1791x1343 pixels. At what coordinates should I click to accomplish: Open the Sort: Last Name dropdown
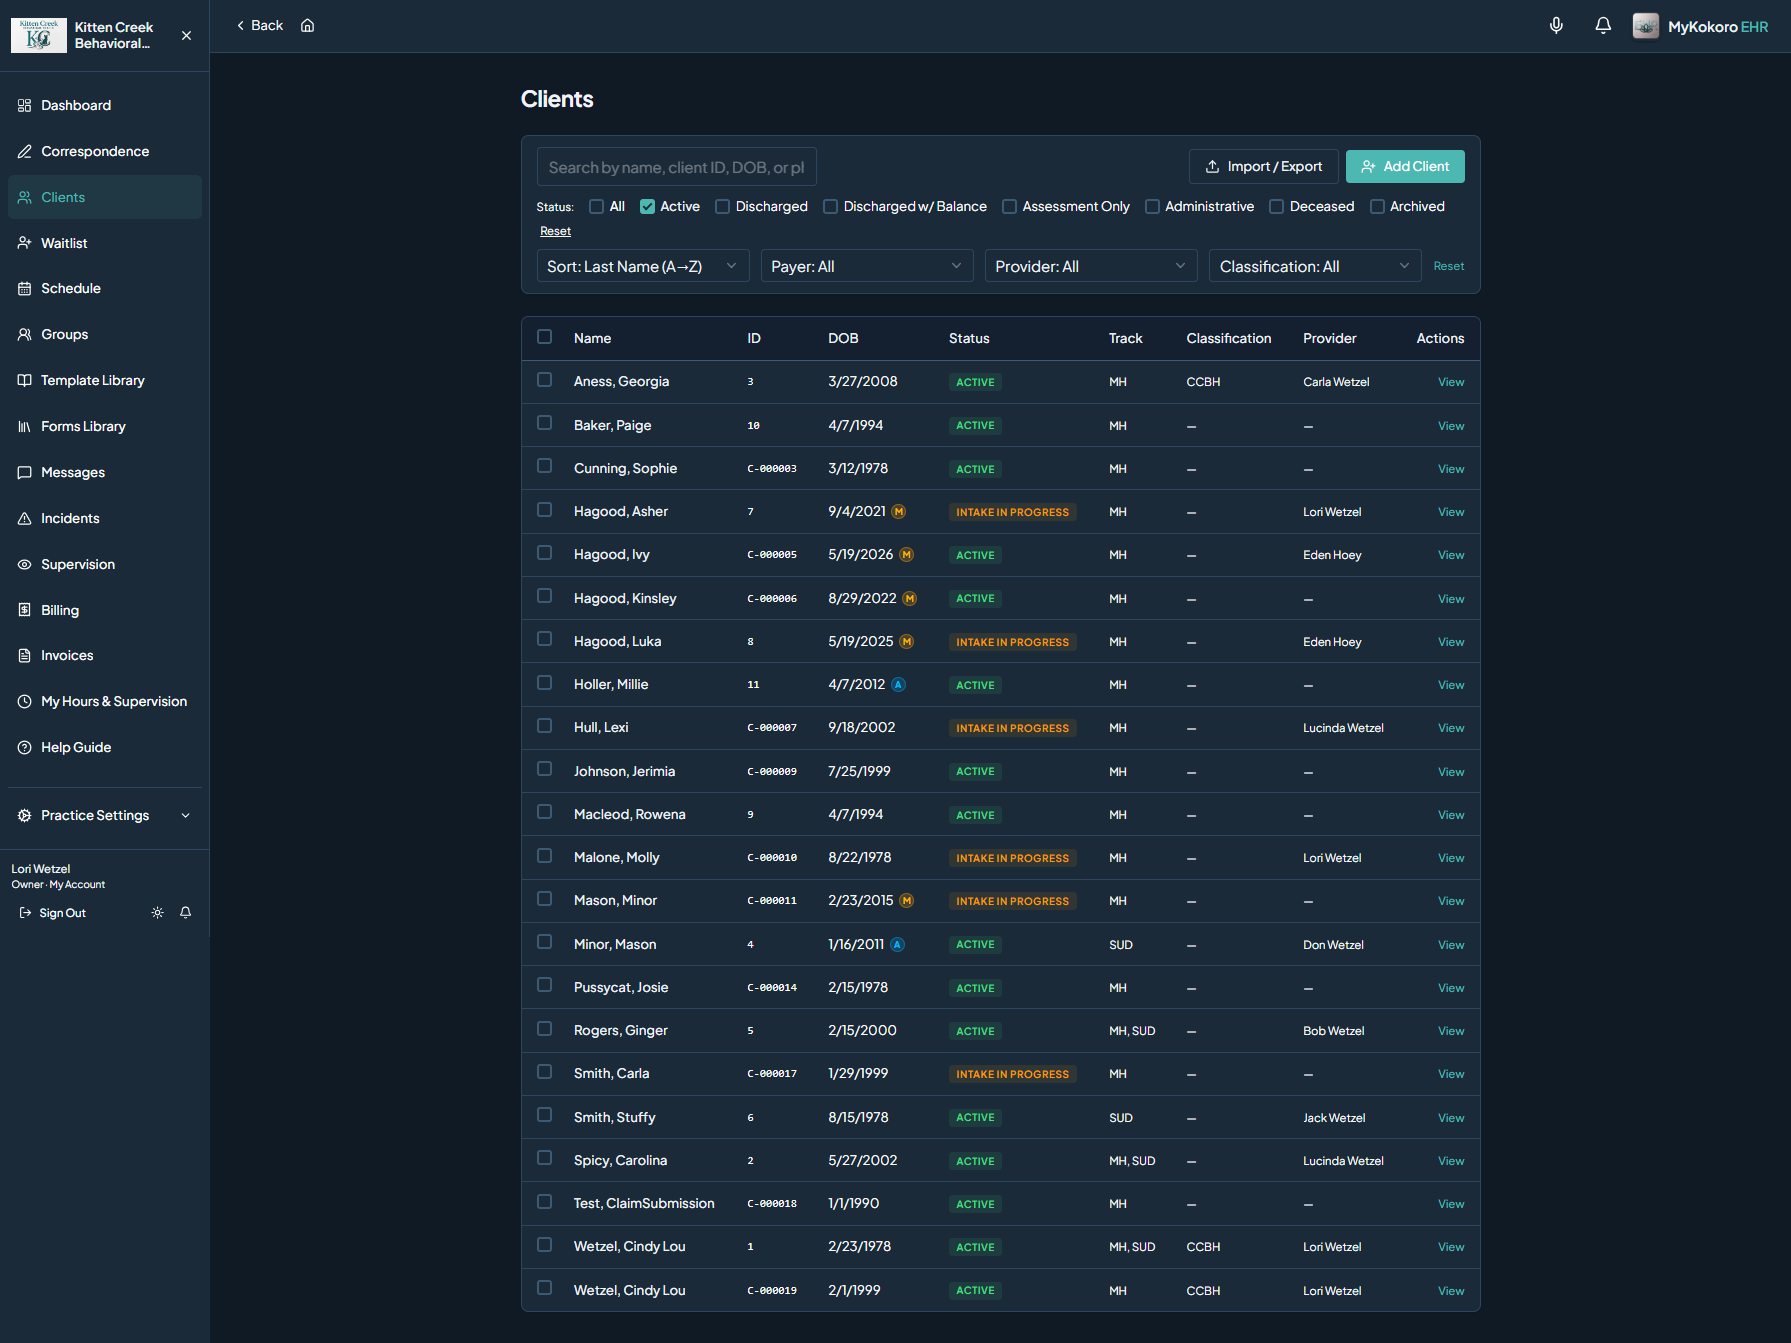[643, 266]
